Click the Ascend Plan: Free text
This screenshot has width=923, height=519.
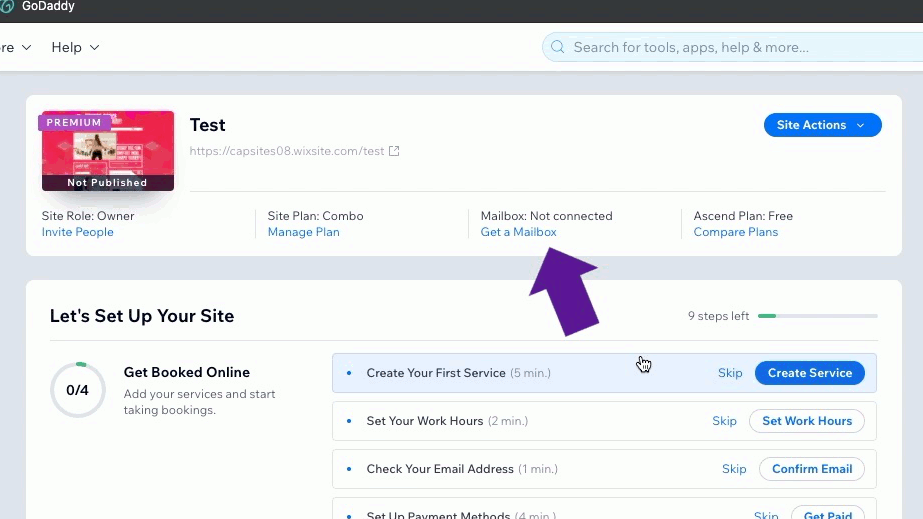point(743,216)
